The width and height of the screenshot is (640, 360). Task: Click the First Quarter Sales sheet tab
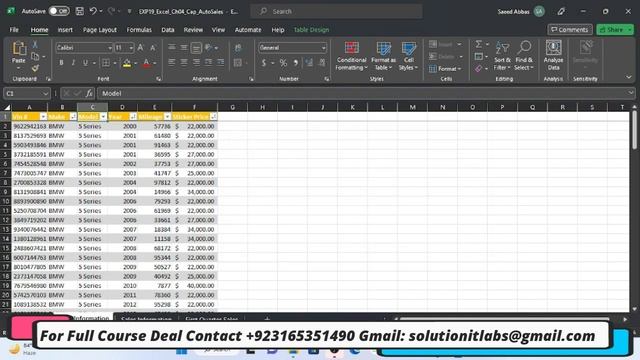pyautogui.click(x=211, y=319)
